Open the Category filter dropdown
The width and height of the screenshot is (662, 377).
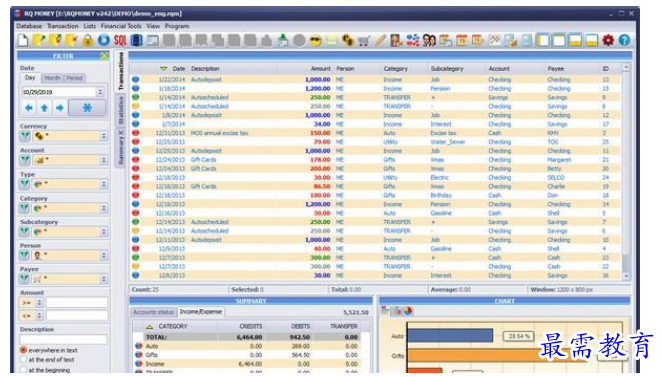[103, 208]
